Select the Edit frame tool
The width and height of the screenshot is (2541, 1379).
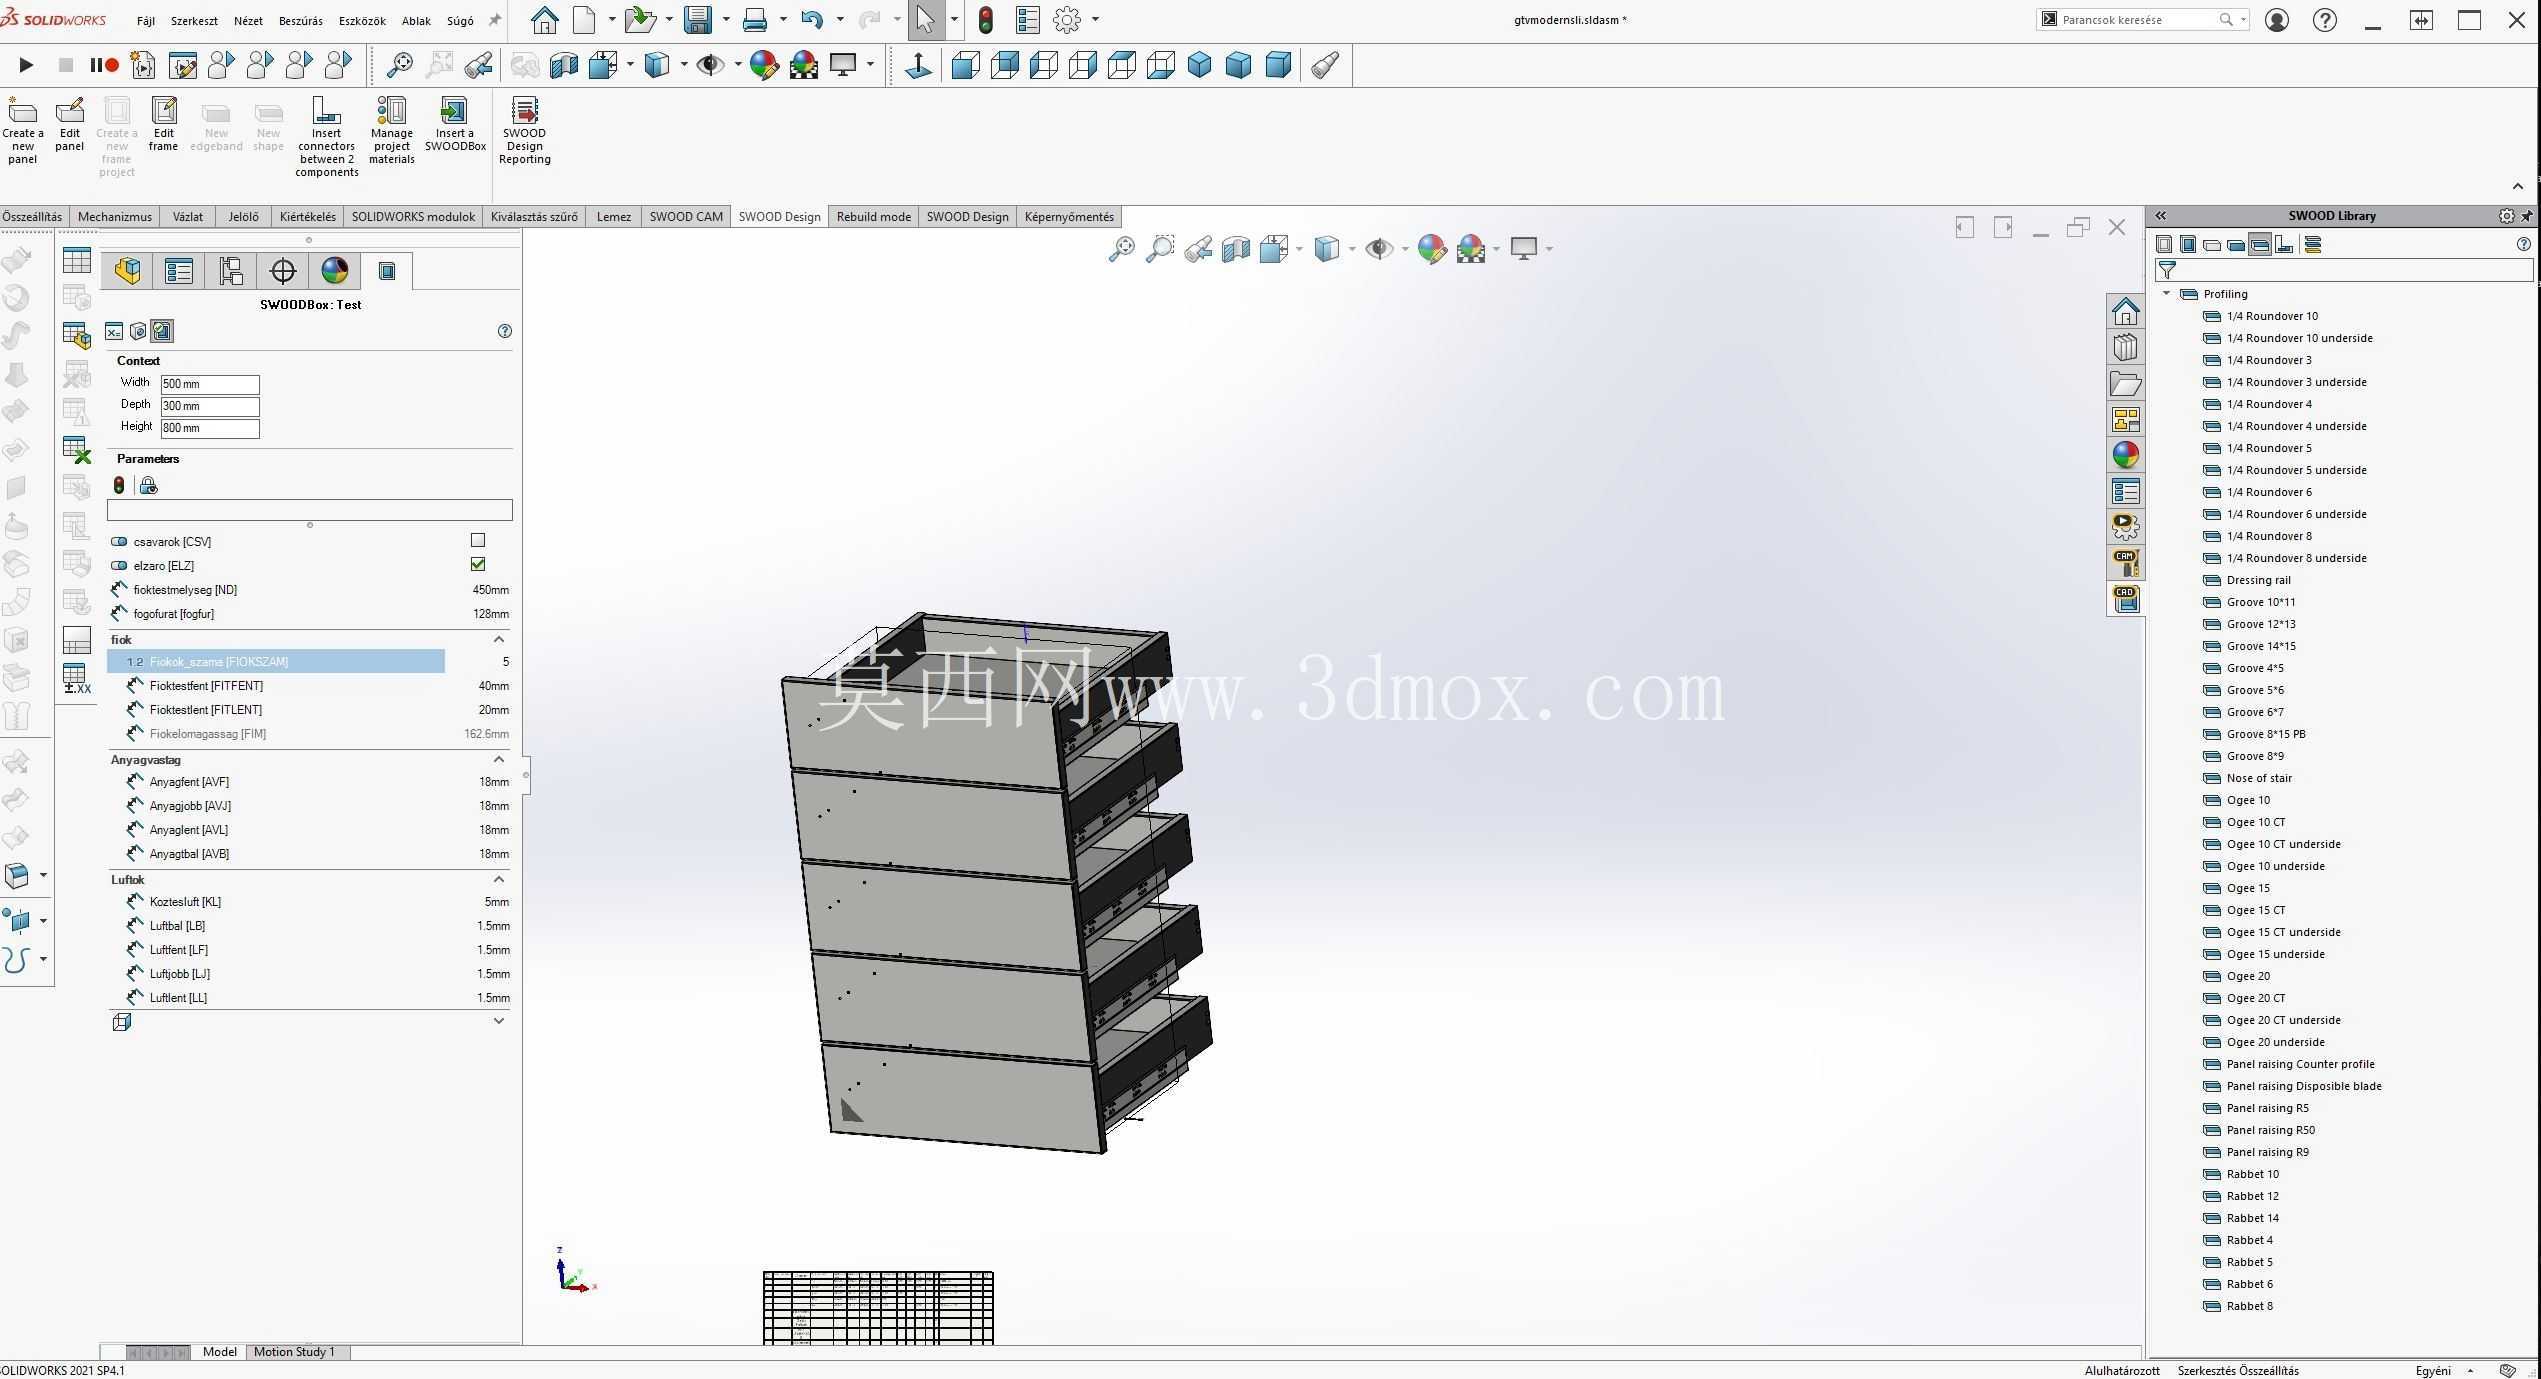163,125
